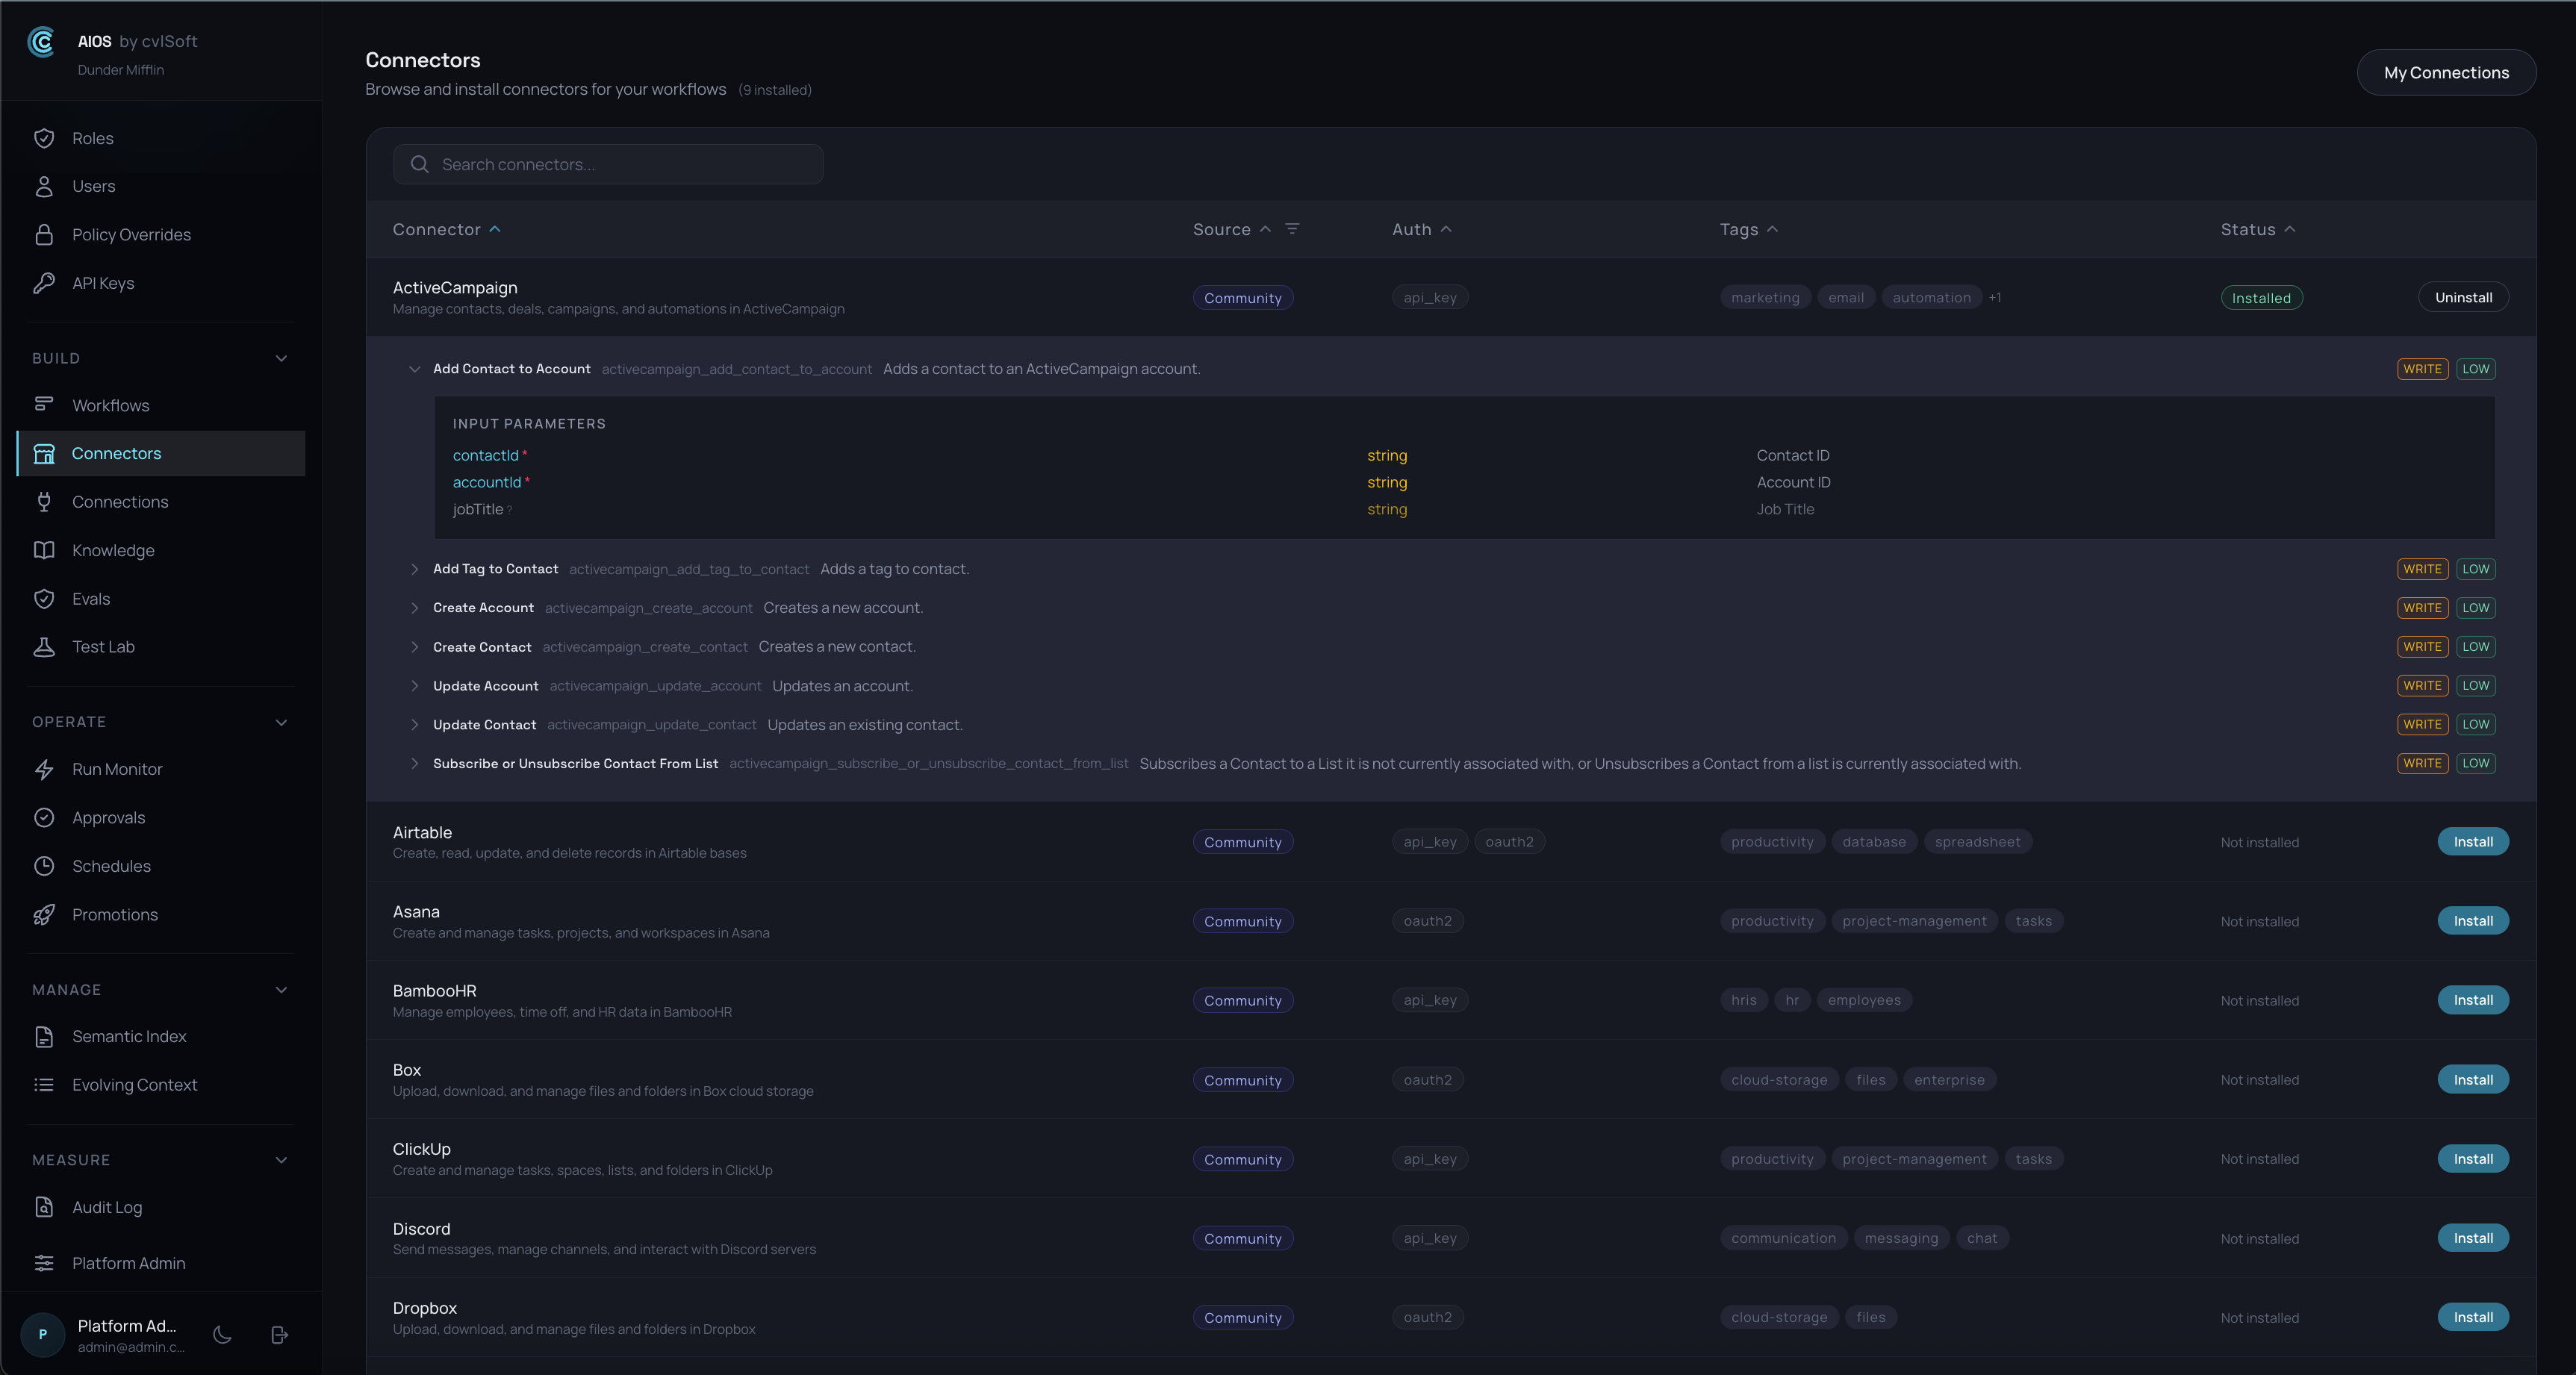The width and height of the screenshot is (2576, 1375).
Task: Uninstall the ActiveCampaign connector
Action: point(2464,297)
